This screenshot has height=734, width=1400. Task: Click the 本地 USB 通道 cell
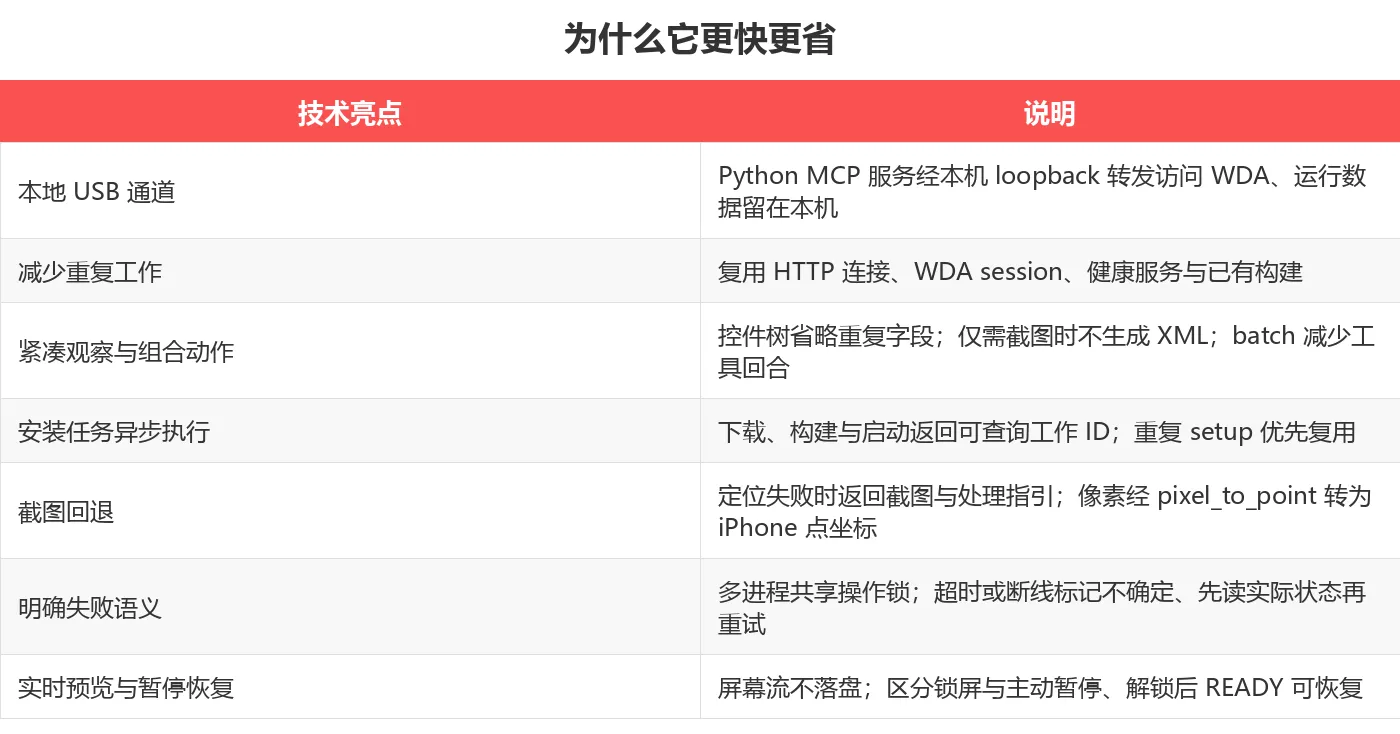350,191
